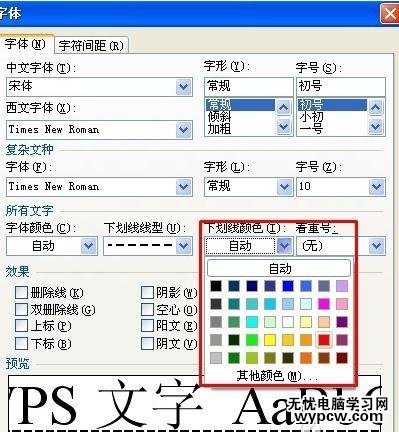Check the 上标(P) option
399x432 pixels.
click(21, 326)
